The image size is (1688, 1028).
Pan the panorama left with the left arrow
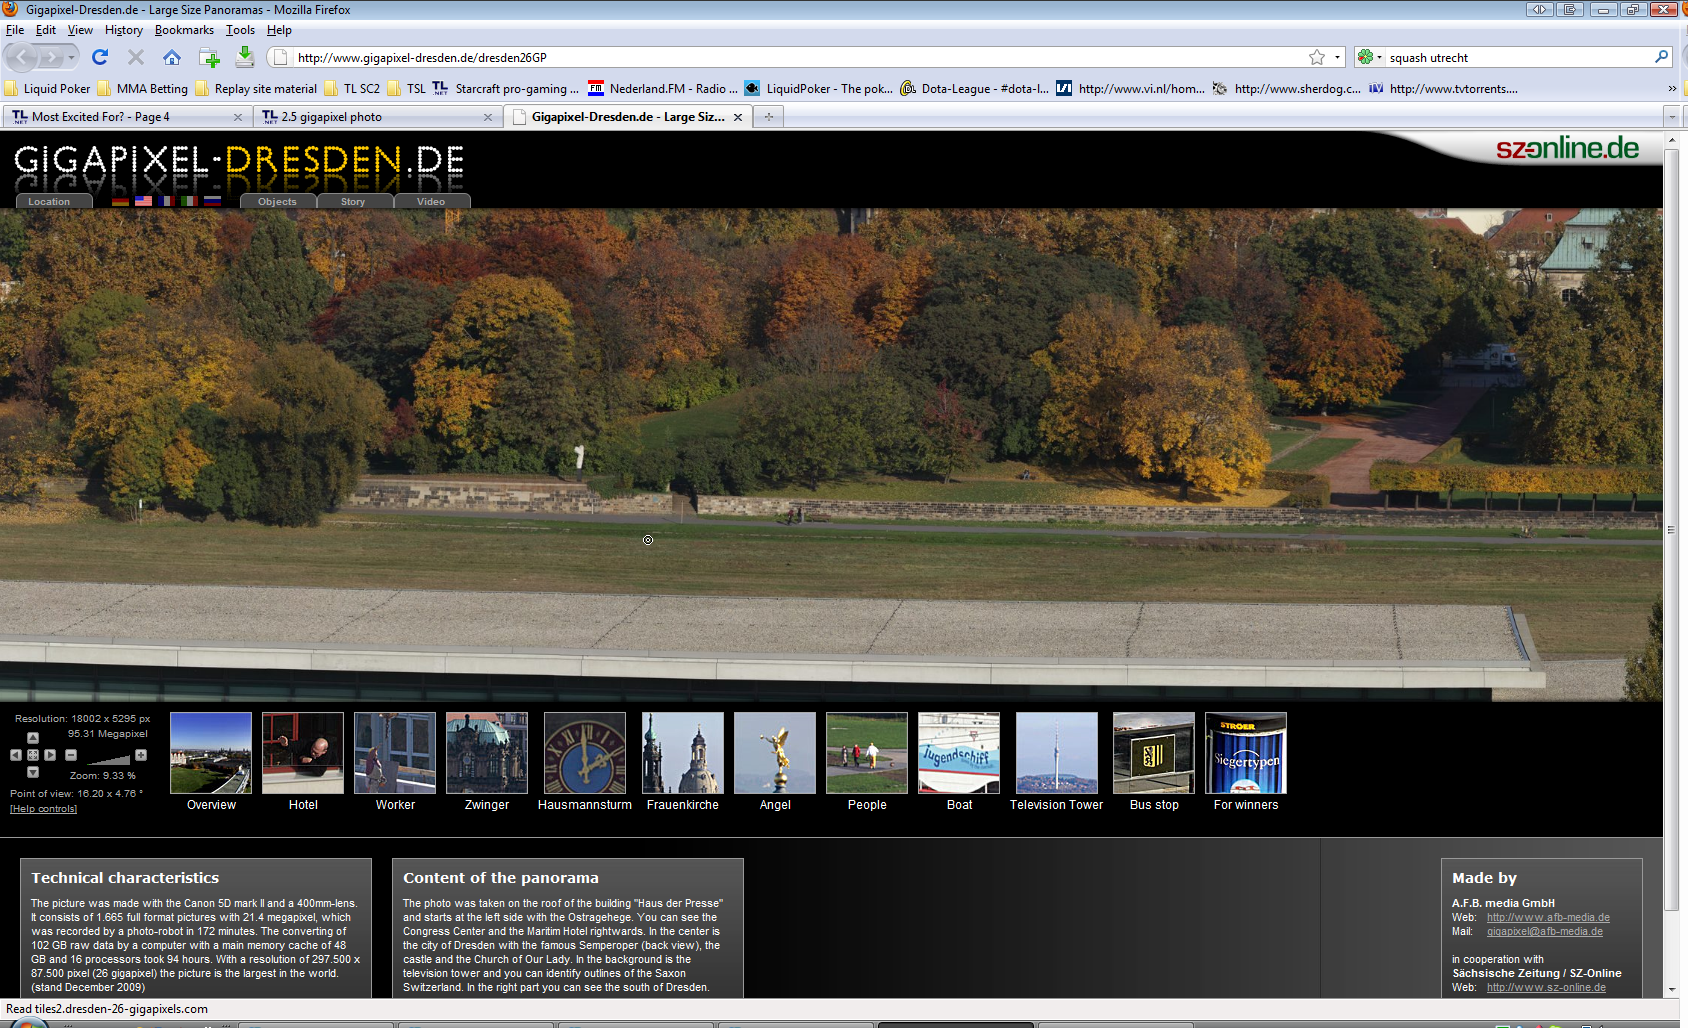point(16,755)
